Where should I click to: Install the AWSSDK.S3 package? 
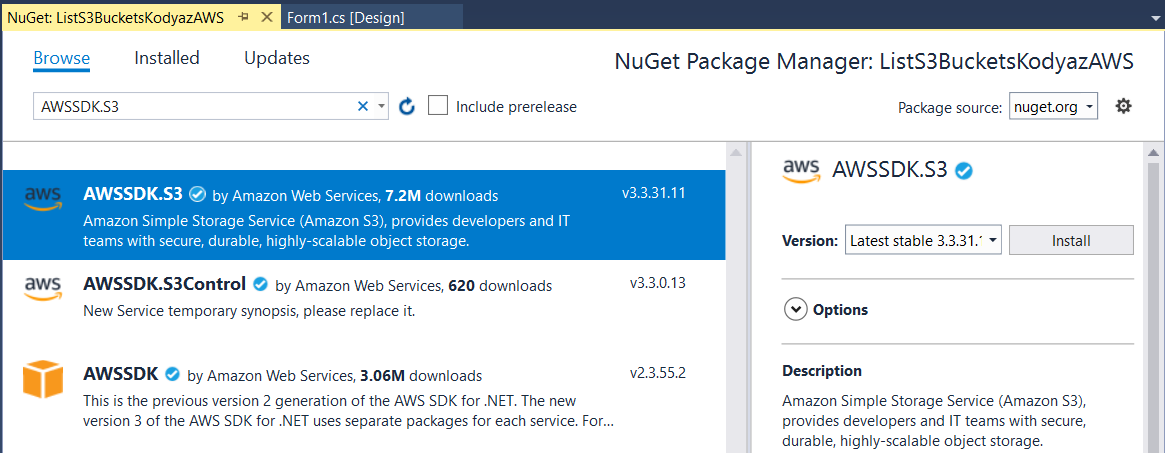point(1071,241)
